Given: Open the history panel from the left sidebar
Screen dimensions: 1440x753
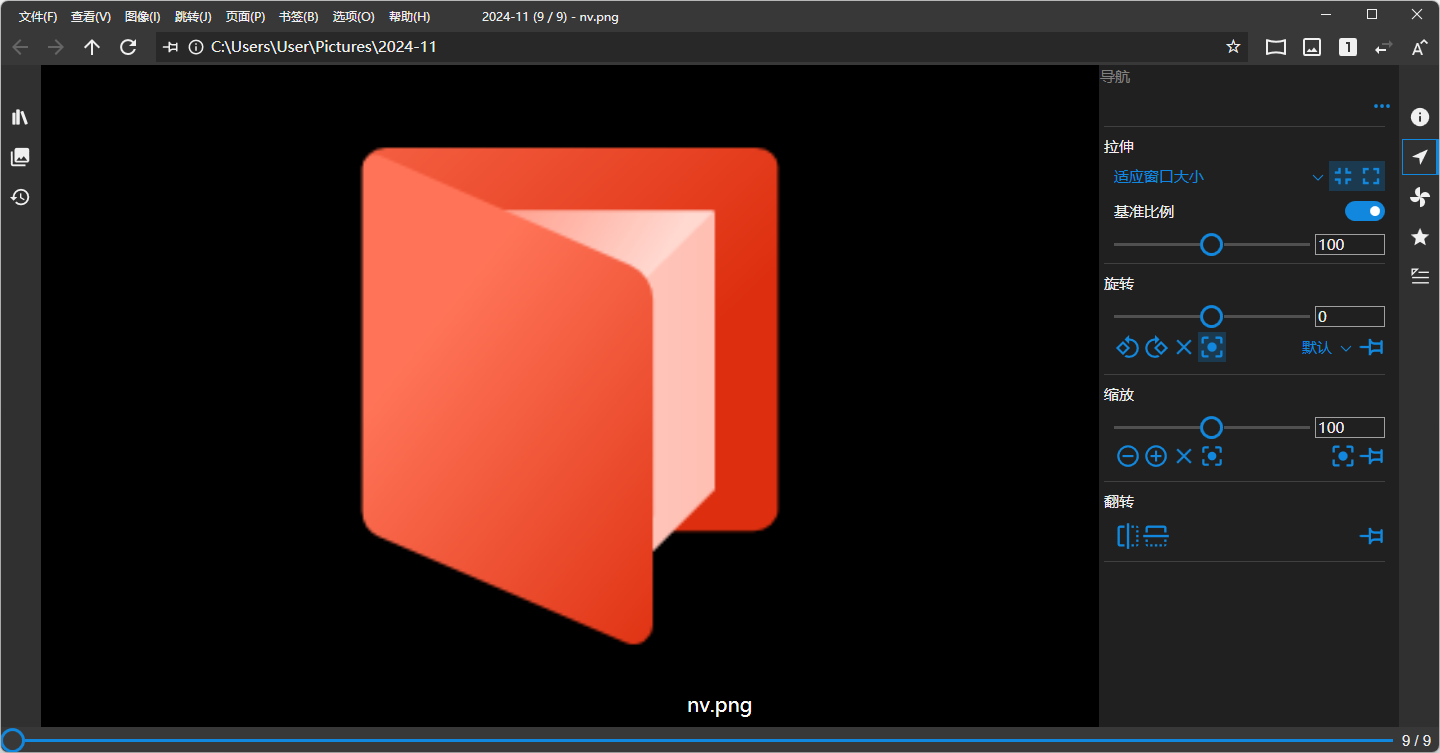Looking at the screenshot, I should (x=20, y=197).
